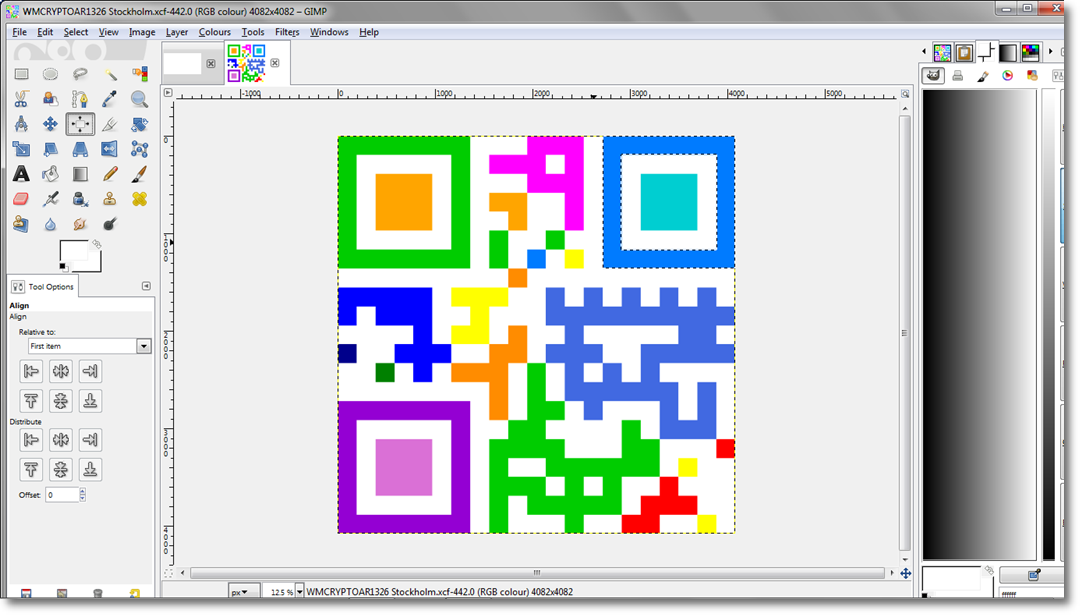This screenshot has height=615, width=1080.
Task: Distribute horizontal centers of targets button
Action: 61,440
